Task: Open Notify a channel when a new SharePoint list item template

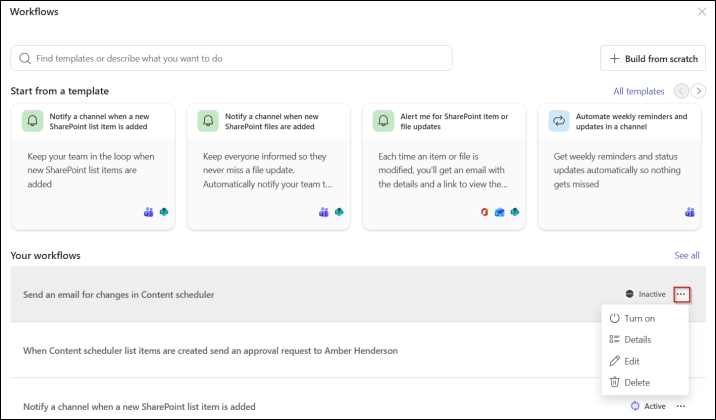Action: click(x=93, y=167)
